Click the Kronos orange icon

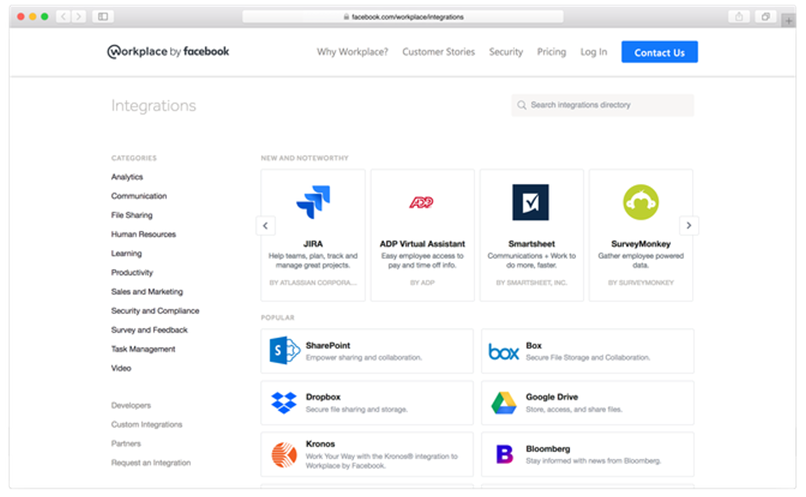point(284,455)
